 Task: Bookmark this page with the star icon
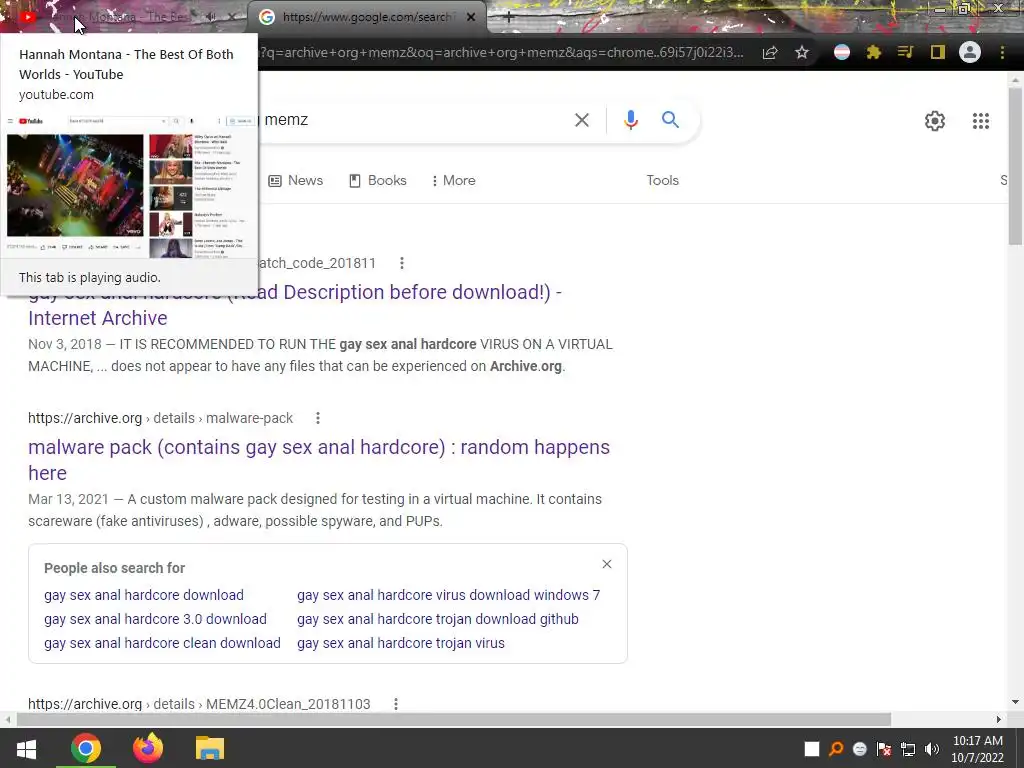(802, 52)
